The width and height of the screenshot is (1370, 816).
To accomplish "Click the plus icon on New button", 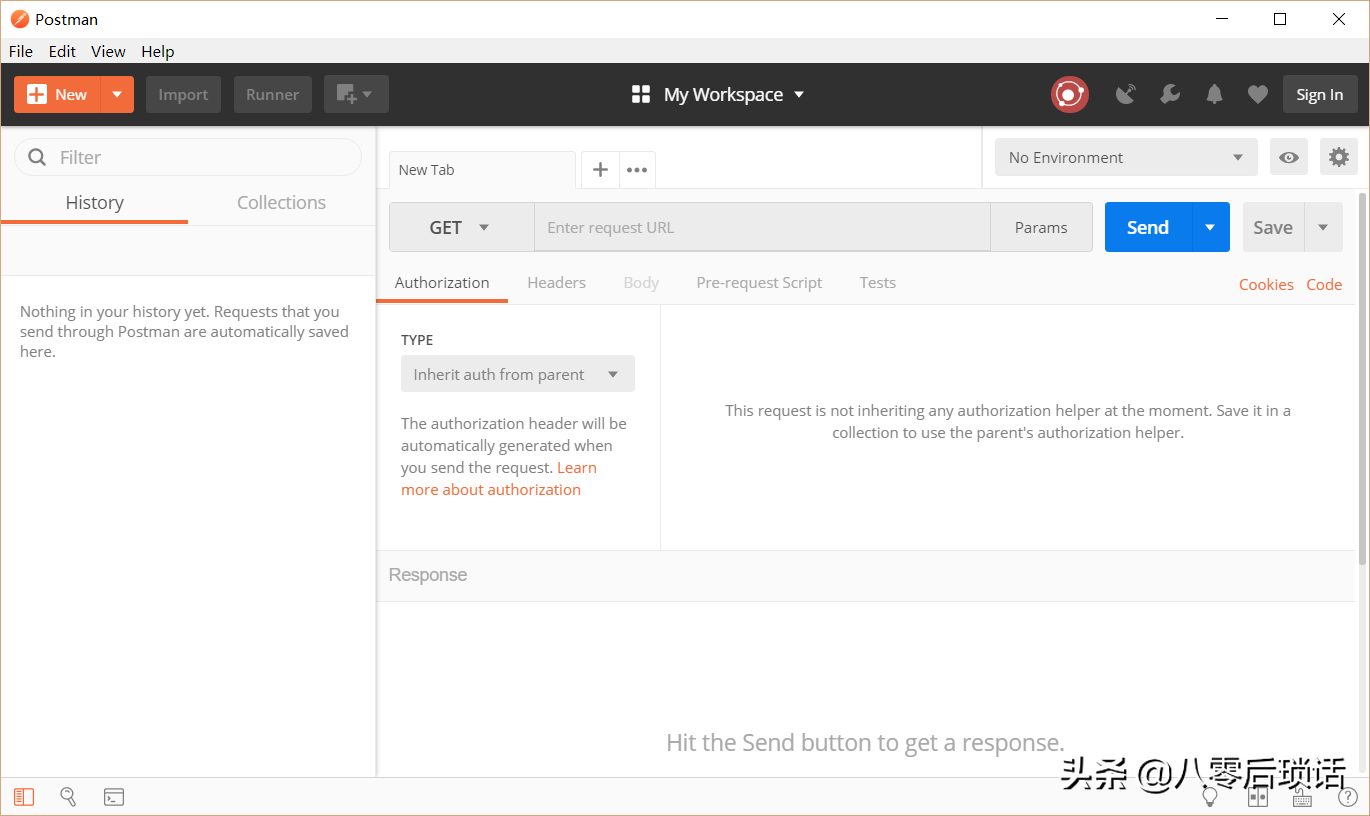I will (37, 94).
